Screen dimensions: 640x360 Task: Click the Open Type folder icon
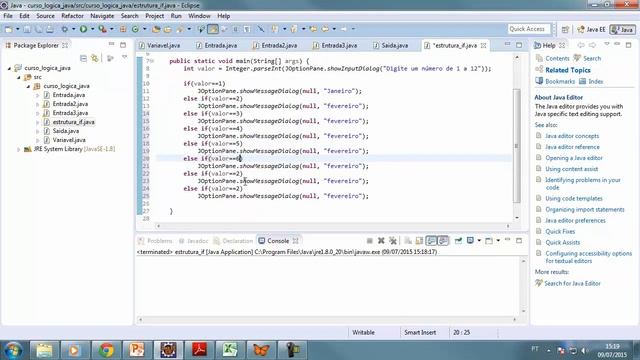click(x=156, y=29)
